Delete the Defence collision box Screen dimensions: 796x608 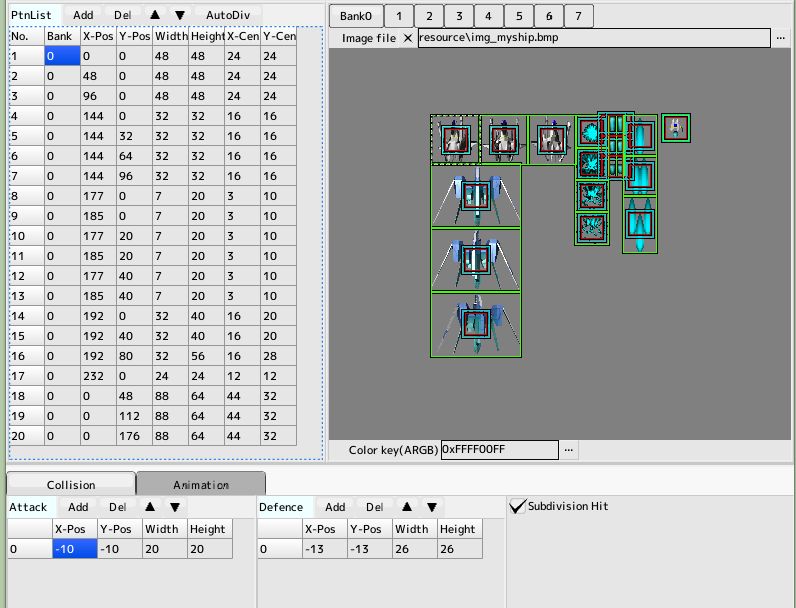tap(375, 507)
